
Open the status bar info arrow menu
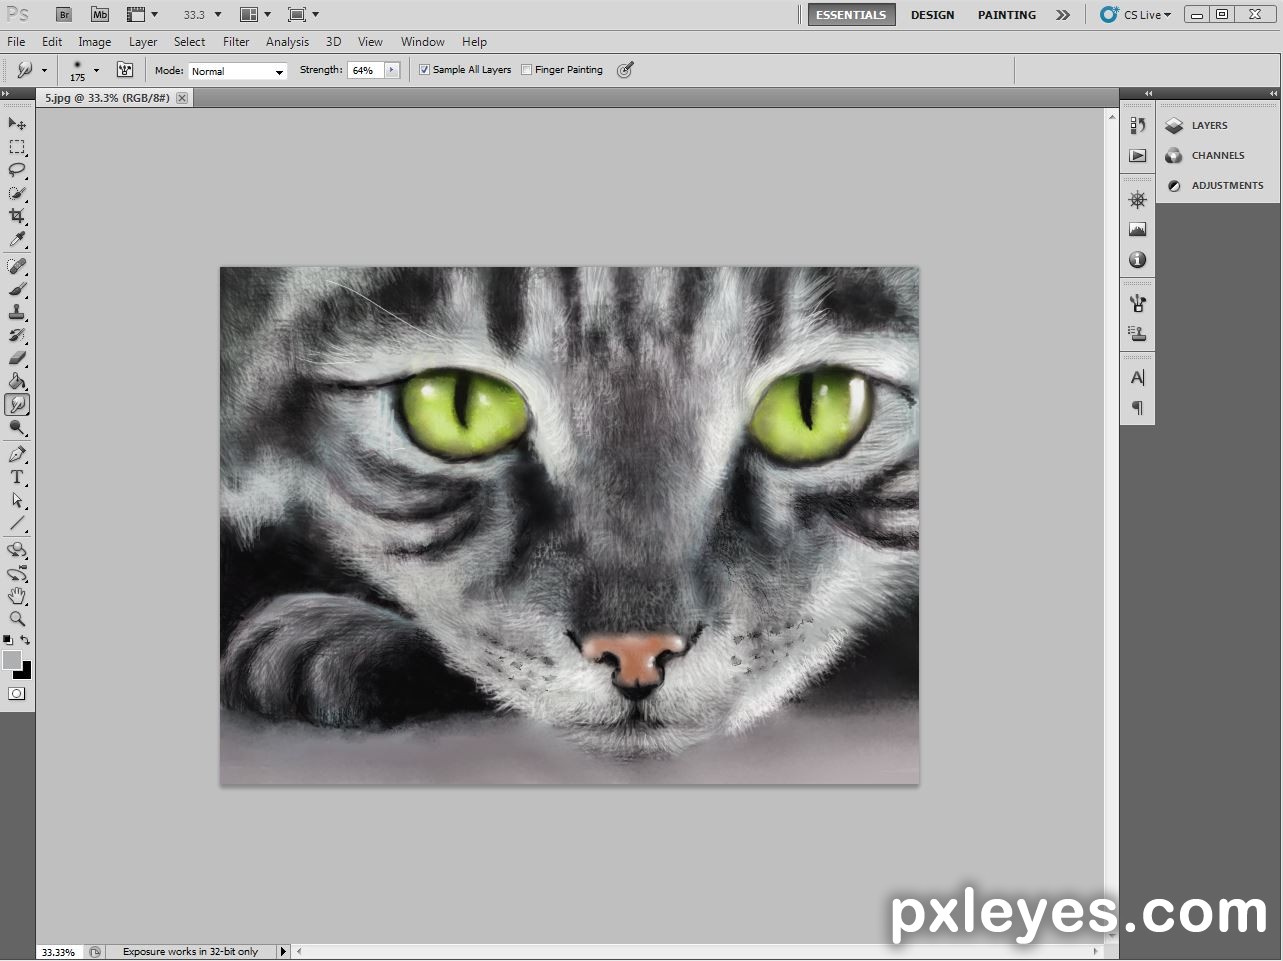click(x=283, y=952)
